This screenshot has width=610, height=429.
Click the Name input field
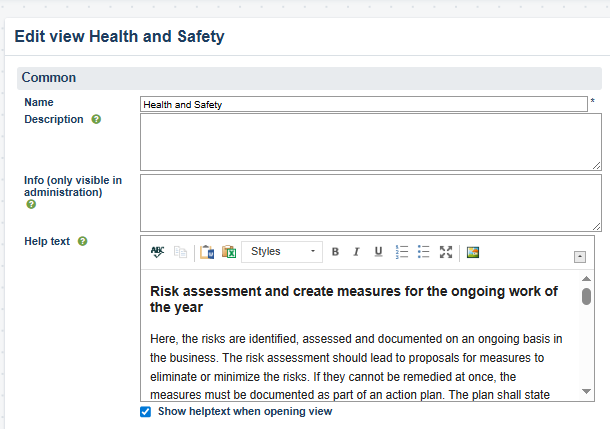click(363, 104)
